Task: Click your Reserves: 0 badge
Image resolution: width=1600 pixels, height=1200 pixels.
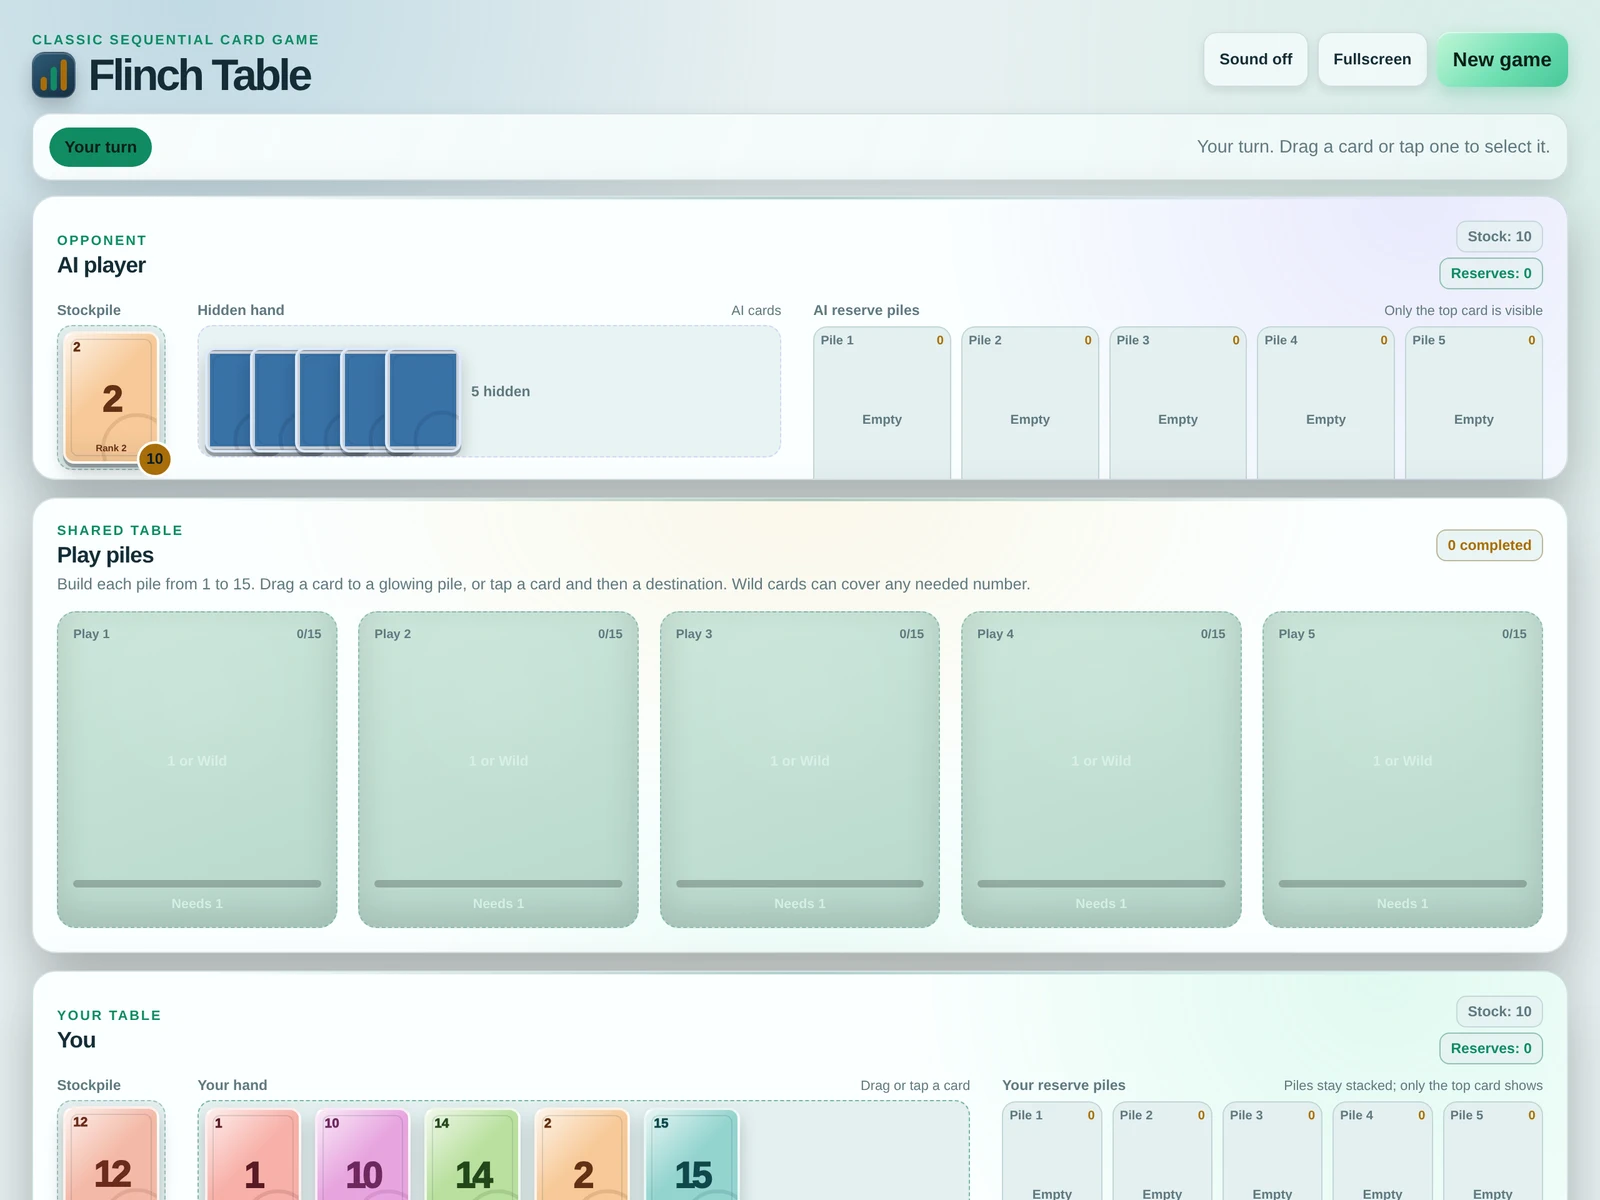Action: pyautogui.click(x=1491, y=1048)
